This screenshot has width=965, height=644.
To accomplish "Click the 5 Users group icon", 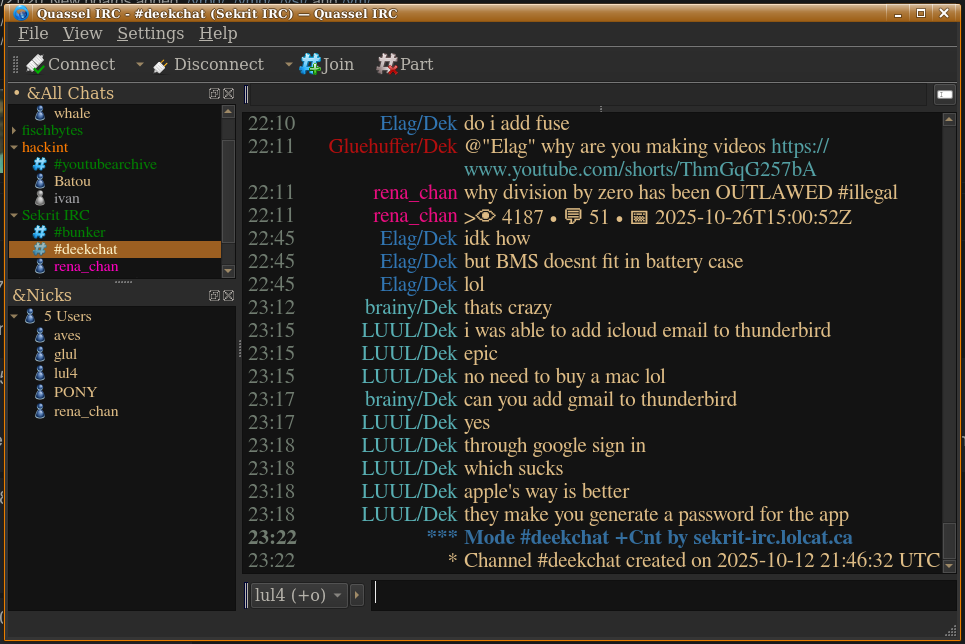I will pos(30,316).
